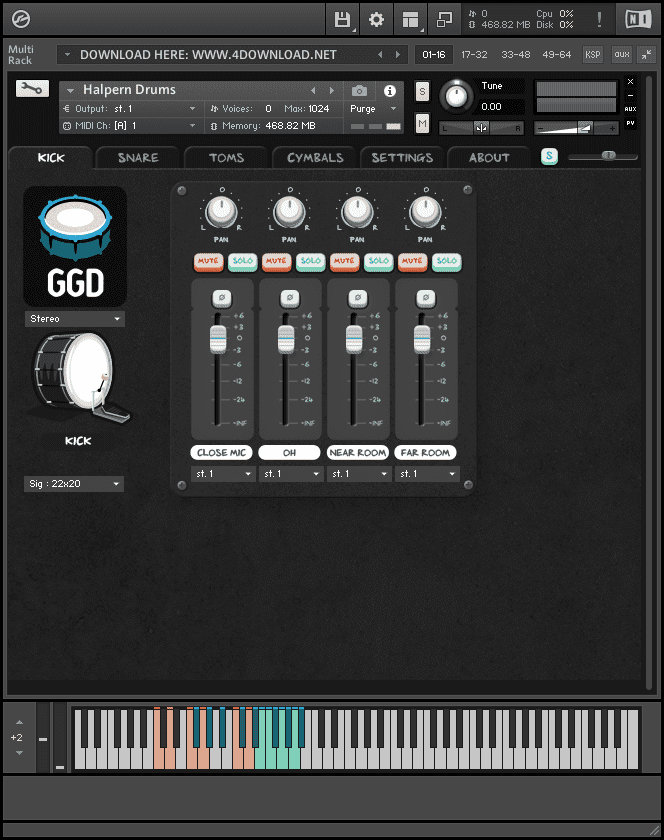Click the rack minimize arrows icon
Image resolution: width=664 pixels, height=840 pixels.
646,54
